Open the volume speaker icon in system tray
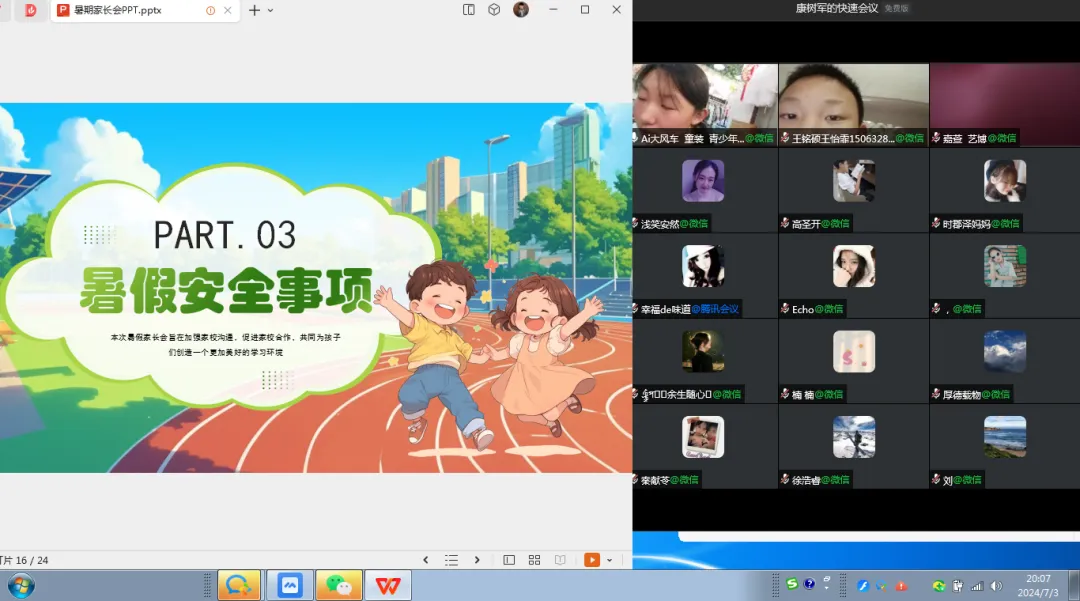This screenshot has height=601, width=1080. [x=996, y=585]
